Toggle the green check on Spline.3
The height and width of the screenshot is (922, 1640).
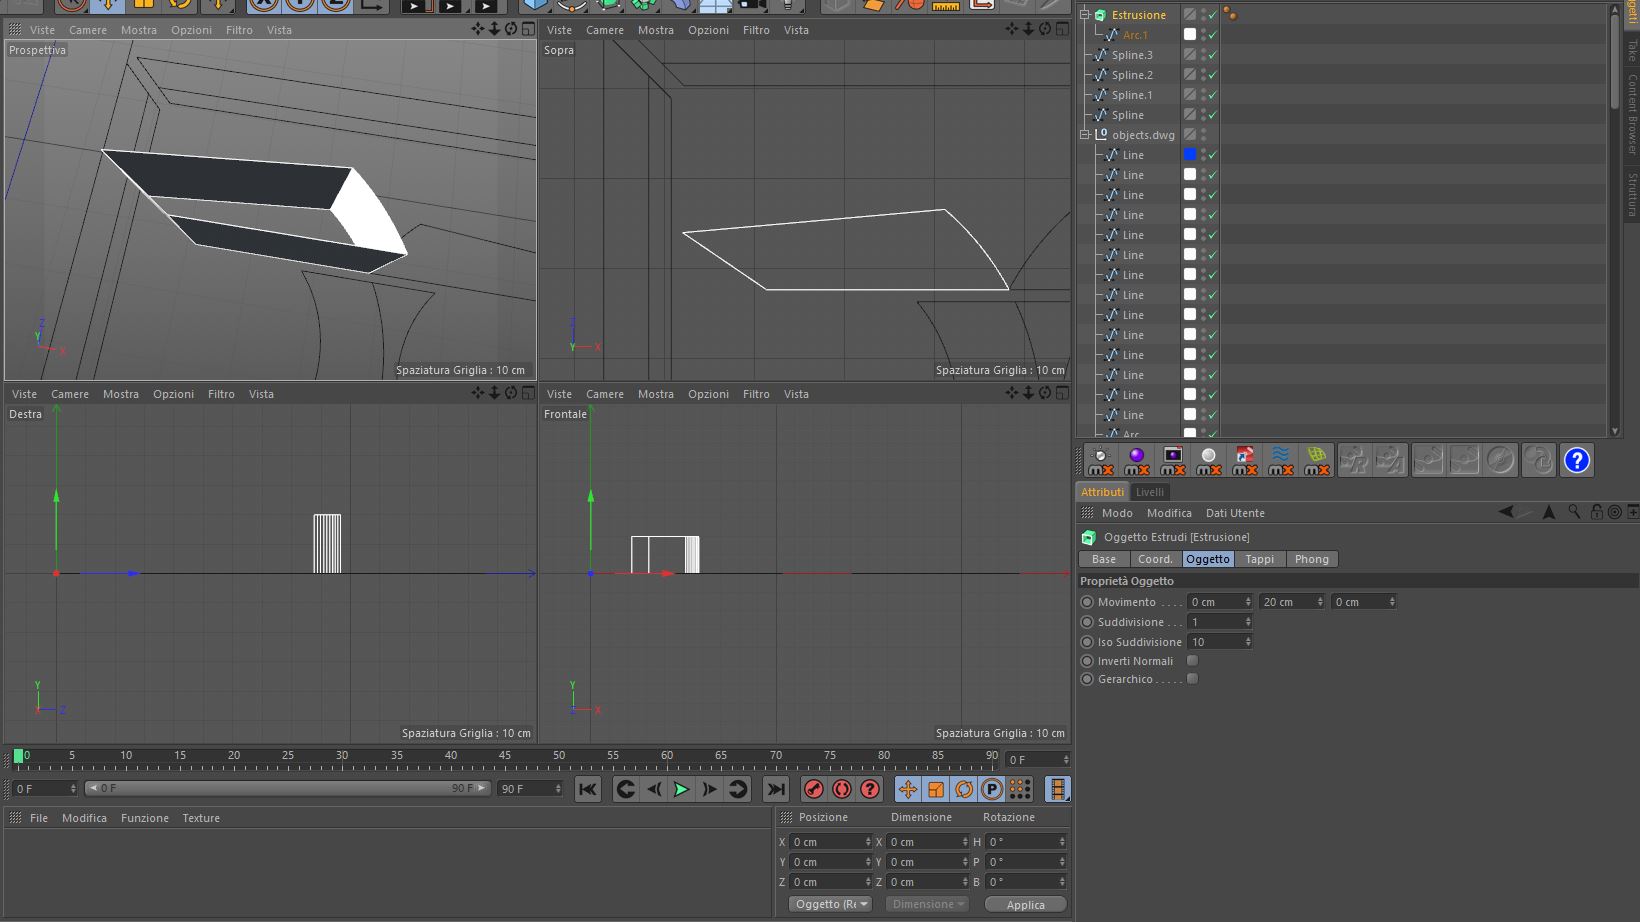tap(1212, 55)
